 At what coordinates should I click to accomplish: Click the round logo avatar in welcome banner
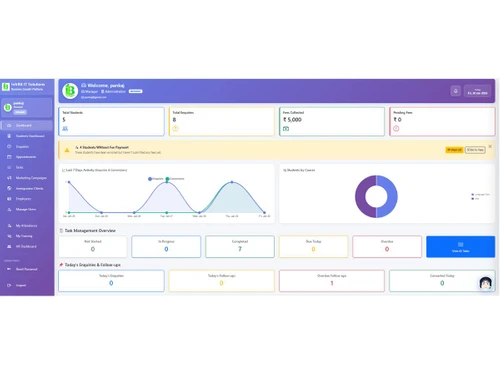point(70,91)
